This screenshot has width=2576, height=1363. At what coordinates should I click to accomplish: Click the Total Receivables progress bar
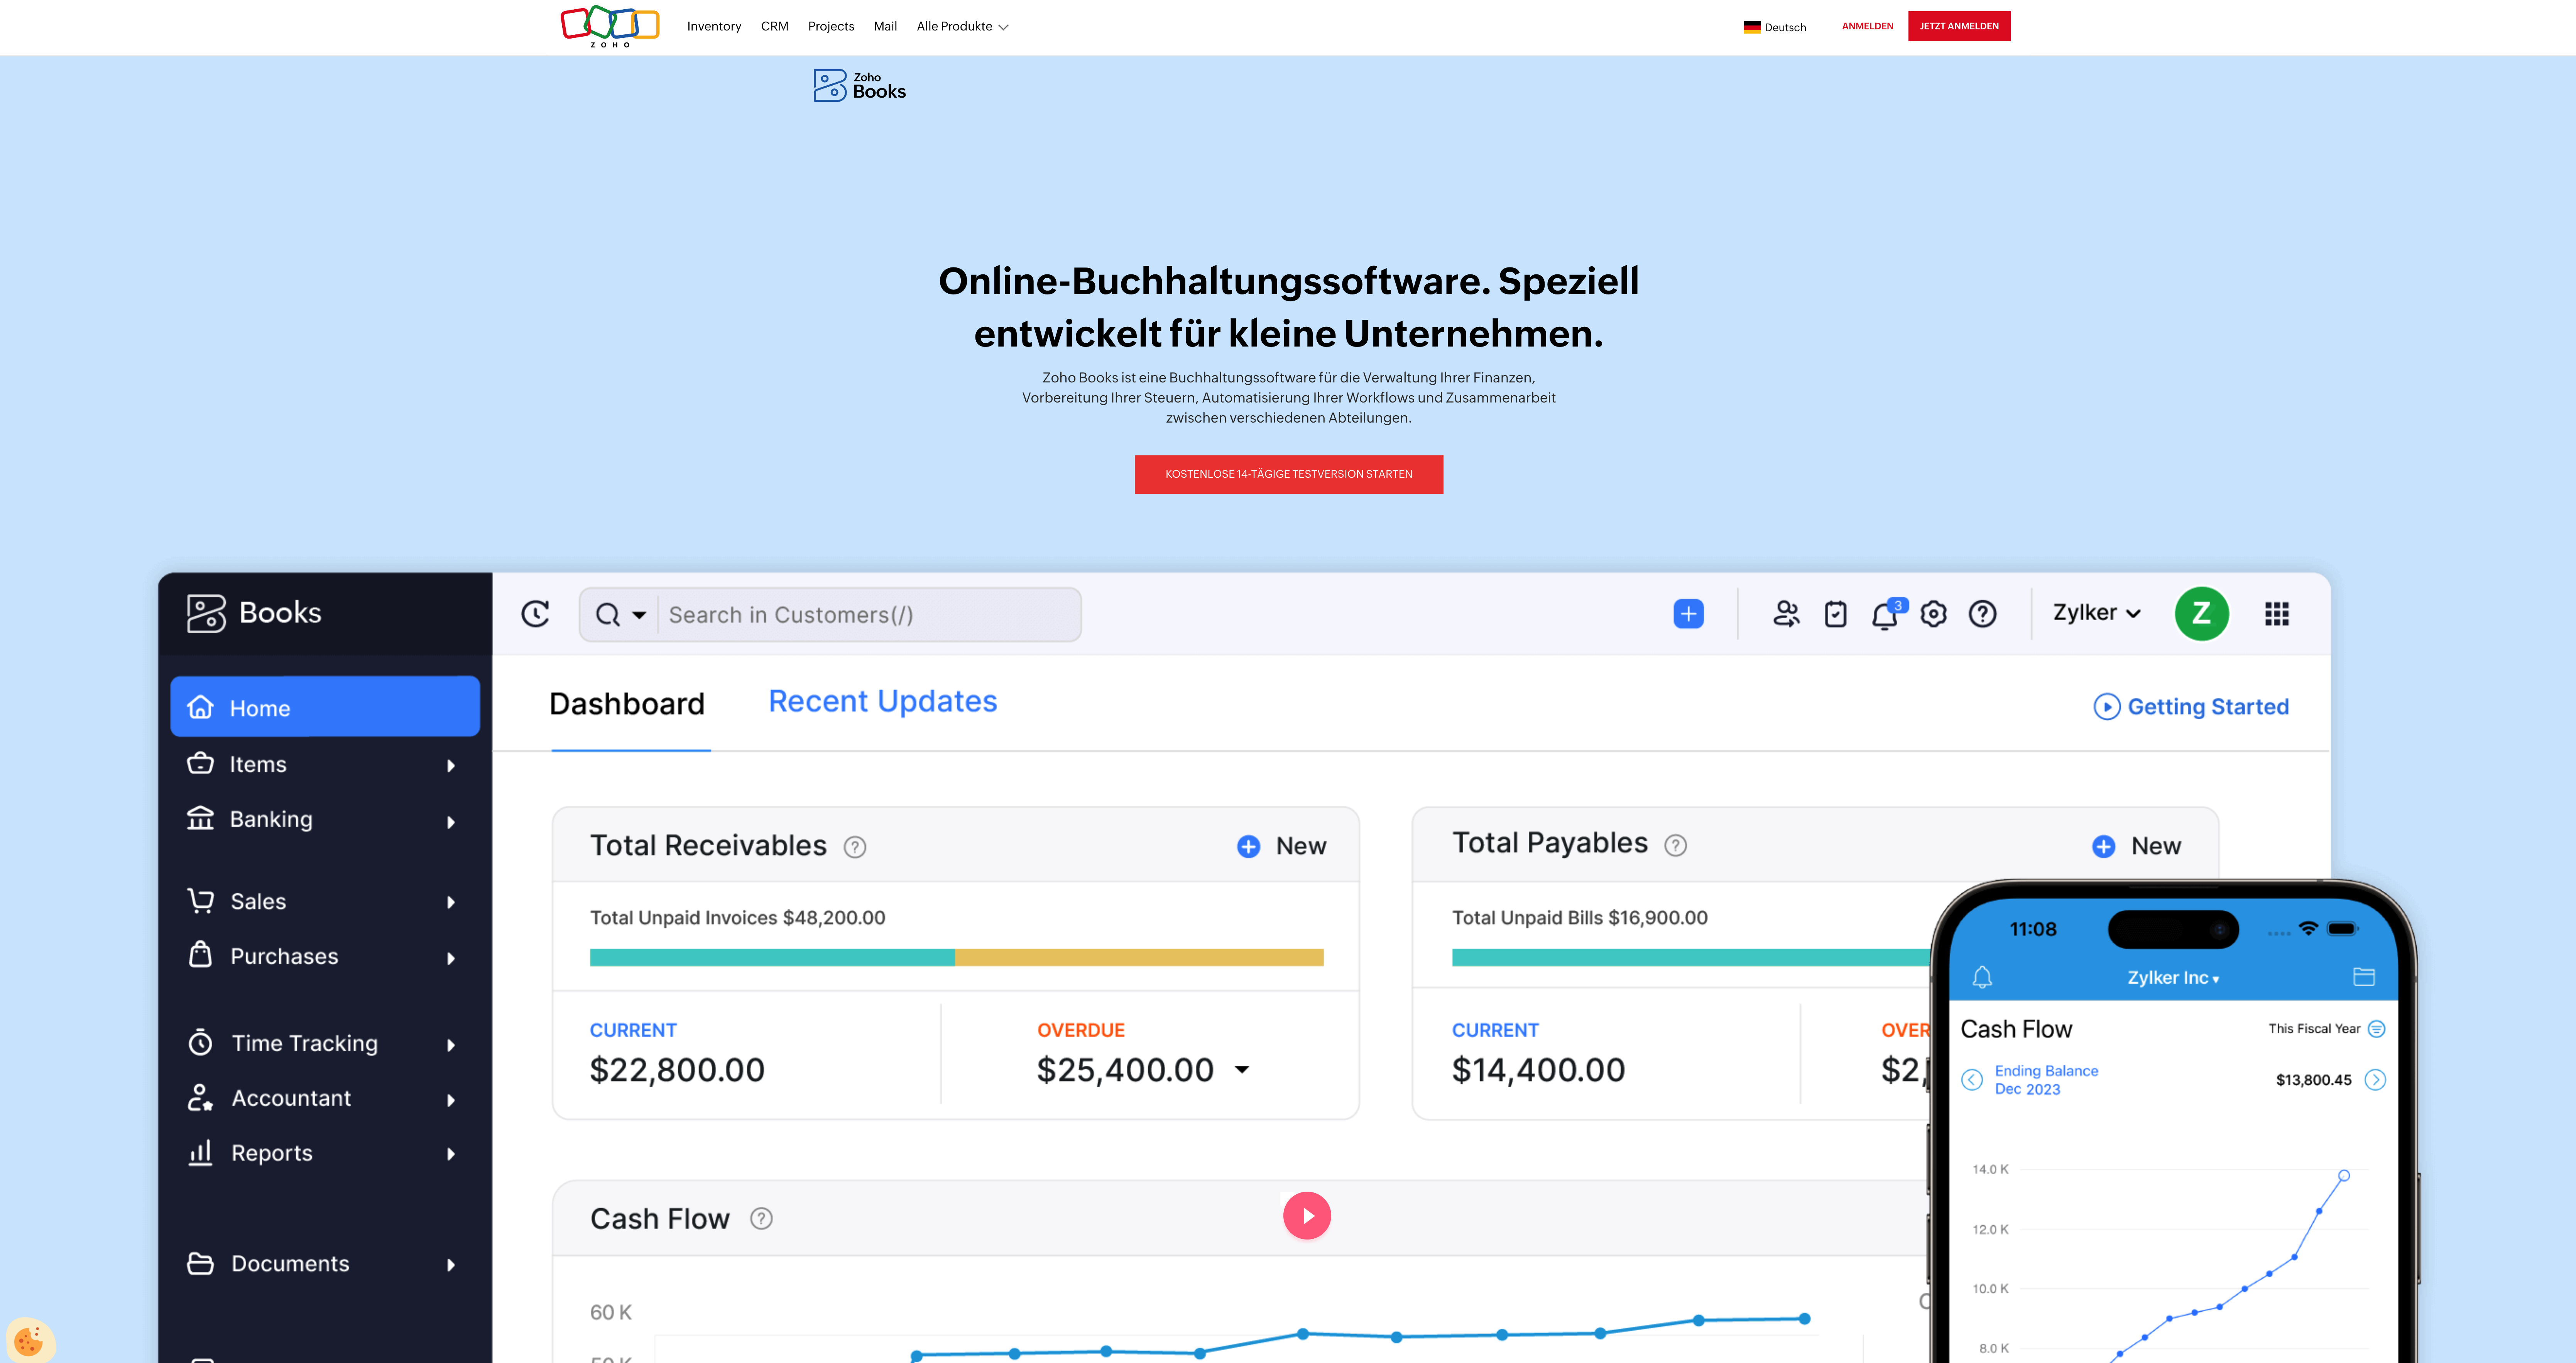[x=956, y=957]
